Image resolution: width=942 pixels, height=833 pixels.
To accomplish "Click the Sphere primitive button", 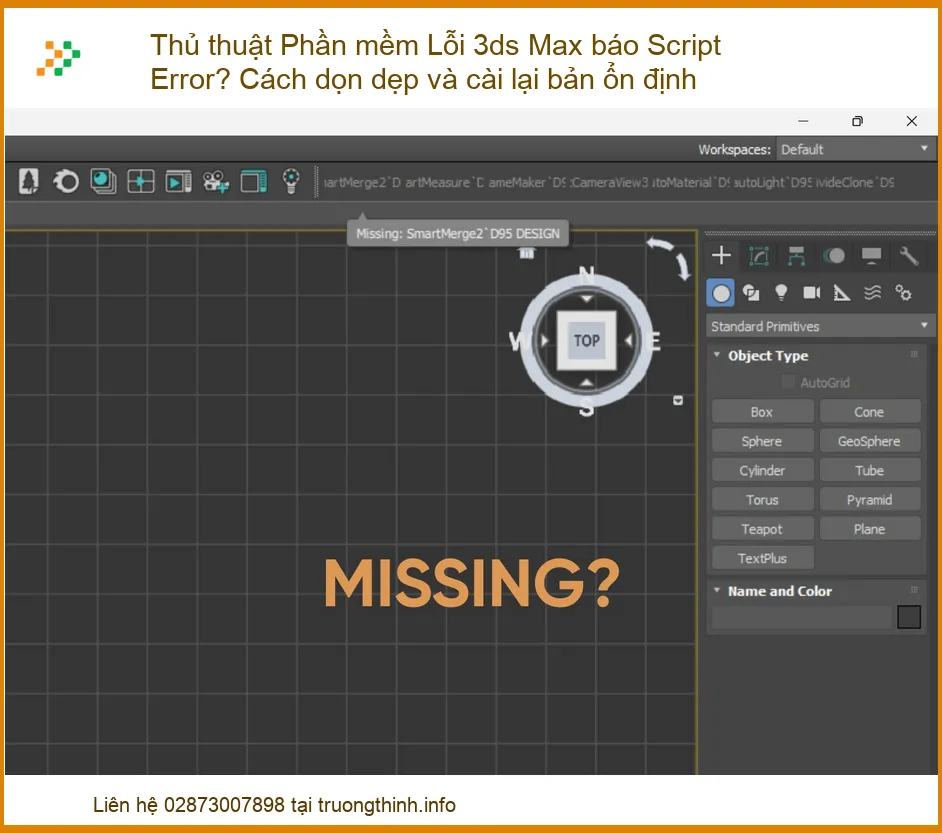I will click(x=762, y=441).
